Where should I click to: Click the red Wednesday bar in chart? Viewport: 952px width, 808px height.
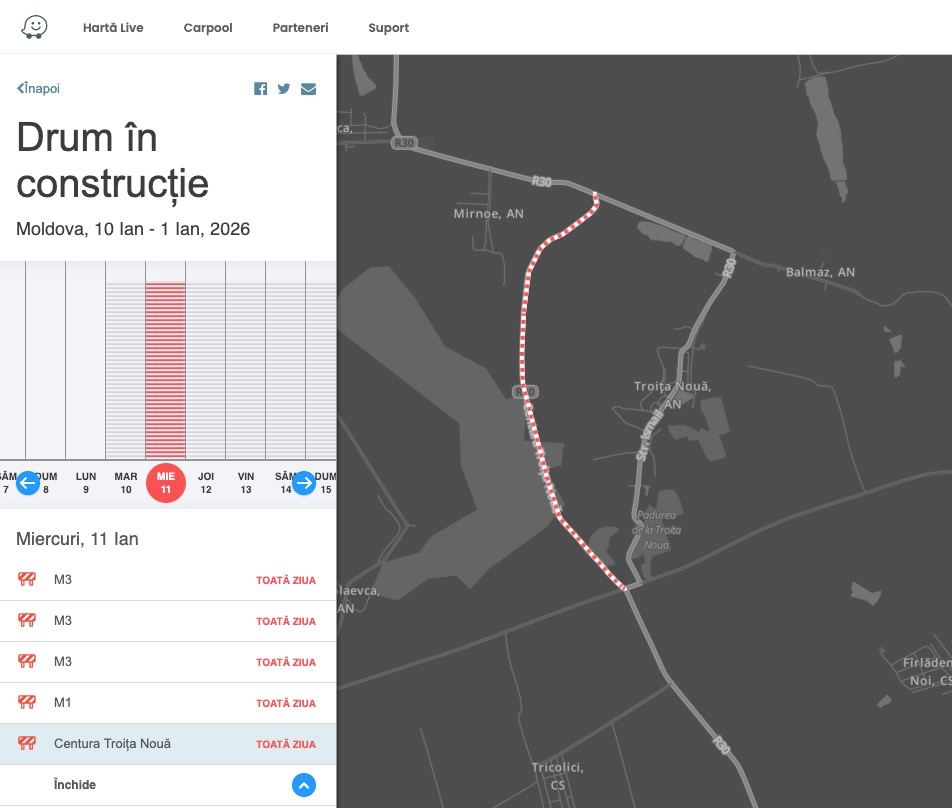coord(165,370)
